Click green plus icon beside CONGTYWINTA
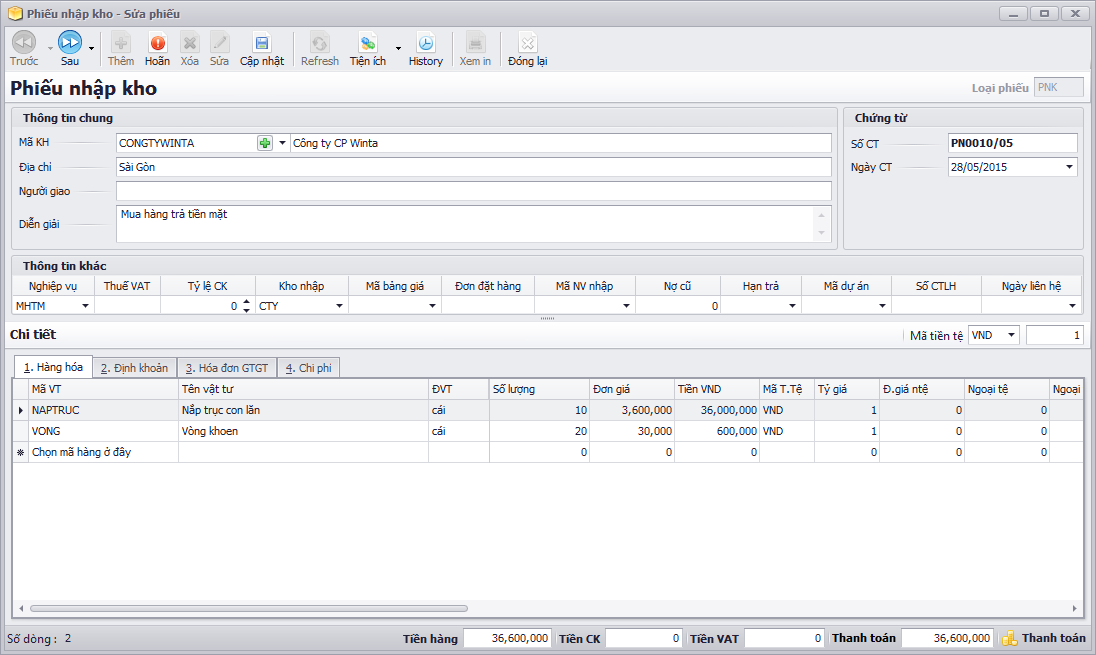Viewport: 1096px width, 655px height. coord(265,143)
